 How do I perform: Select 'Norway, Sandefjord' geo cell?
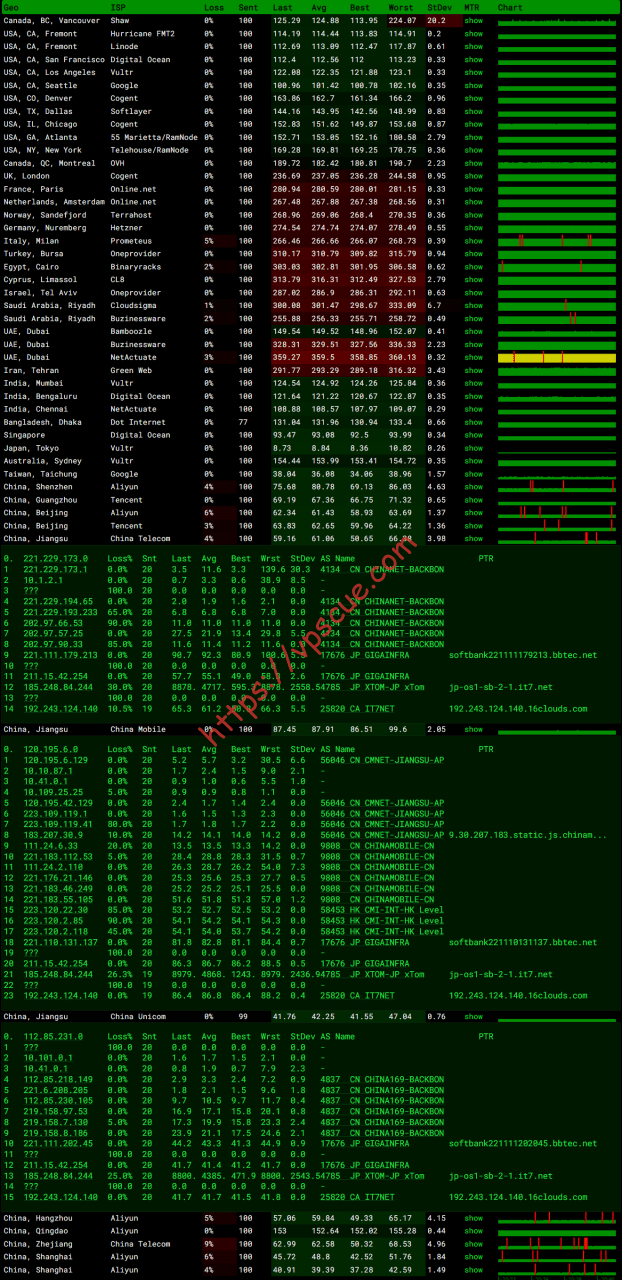(44, 215)
